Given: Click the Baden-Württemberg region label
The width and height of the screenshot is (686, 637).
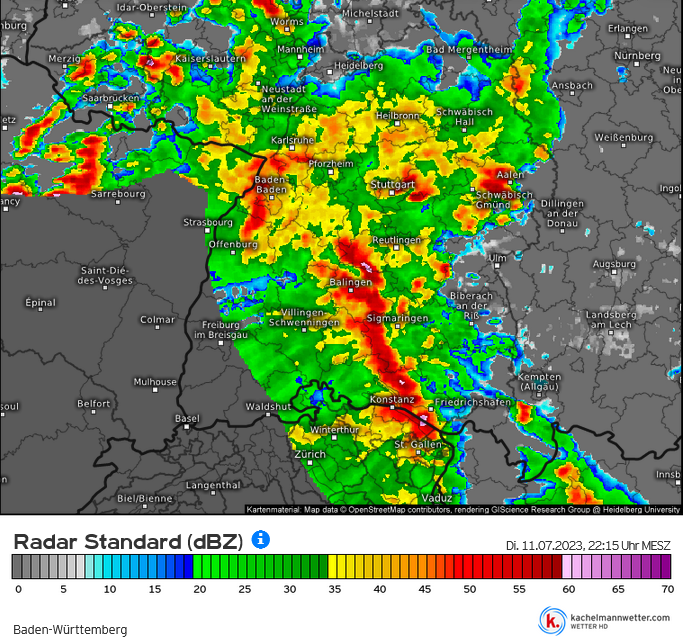Looking at the screenshot, I should 70,630.
